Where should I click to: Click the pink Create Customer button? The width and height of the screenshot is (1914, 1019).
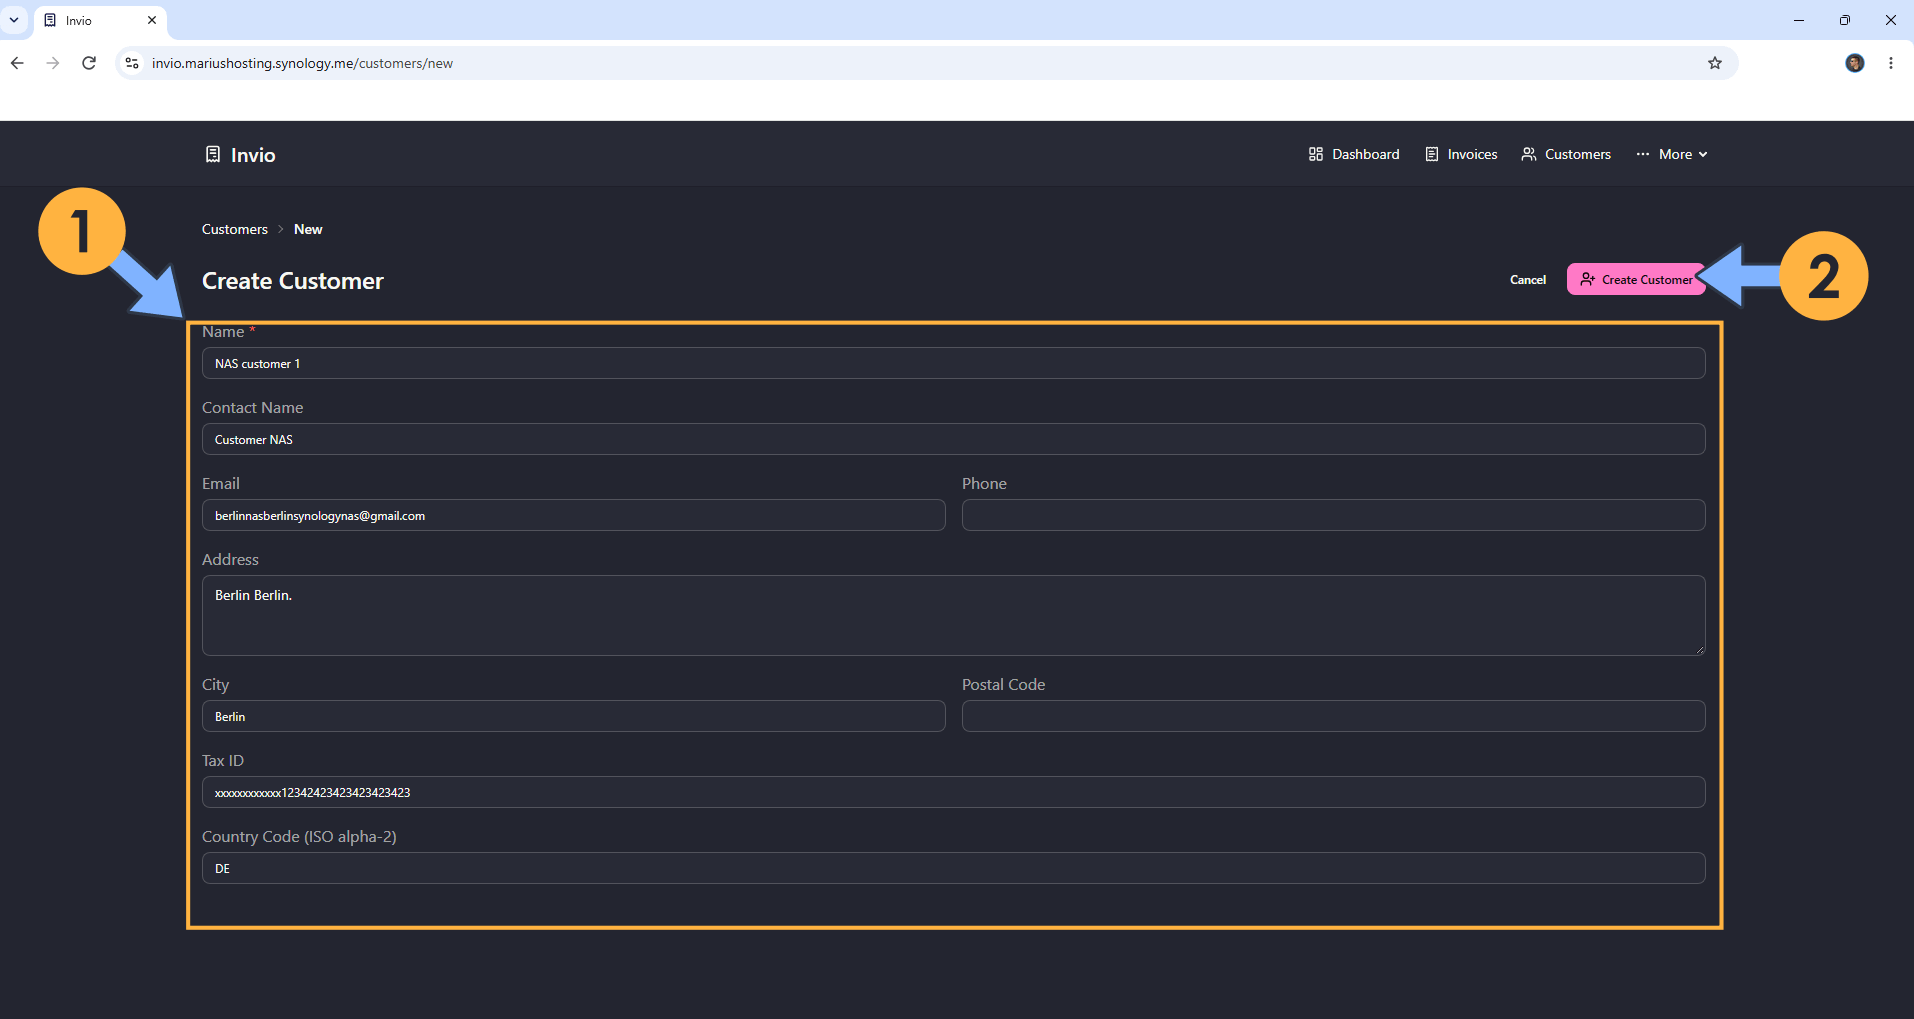[1636, 280]
